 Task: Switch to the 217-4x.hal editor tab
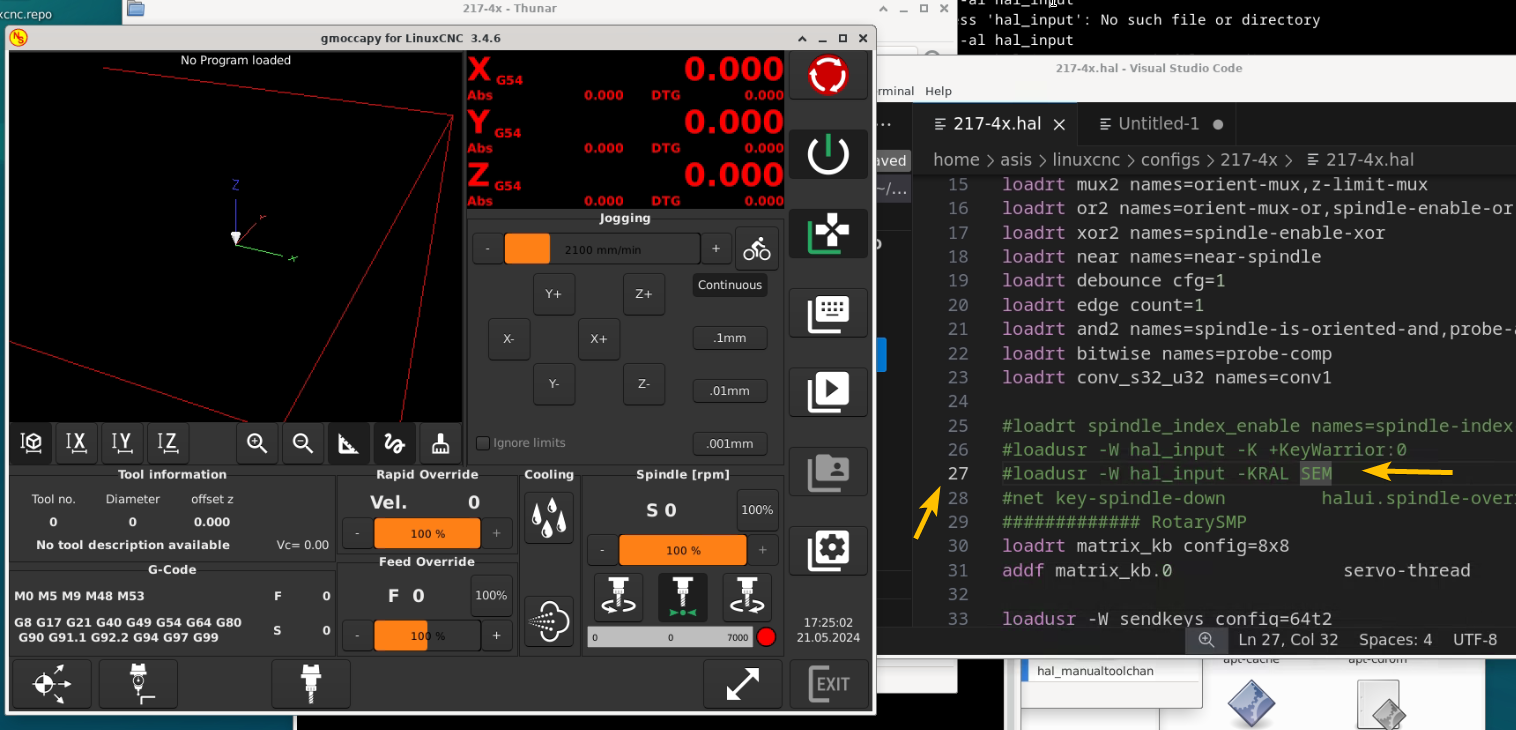coord(997,124)
